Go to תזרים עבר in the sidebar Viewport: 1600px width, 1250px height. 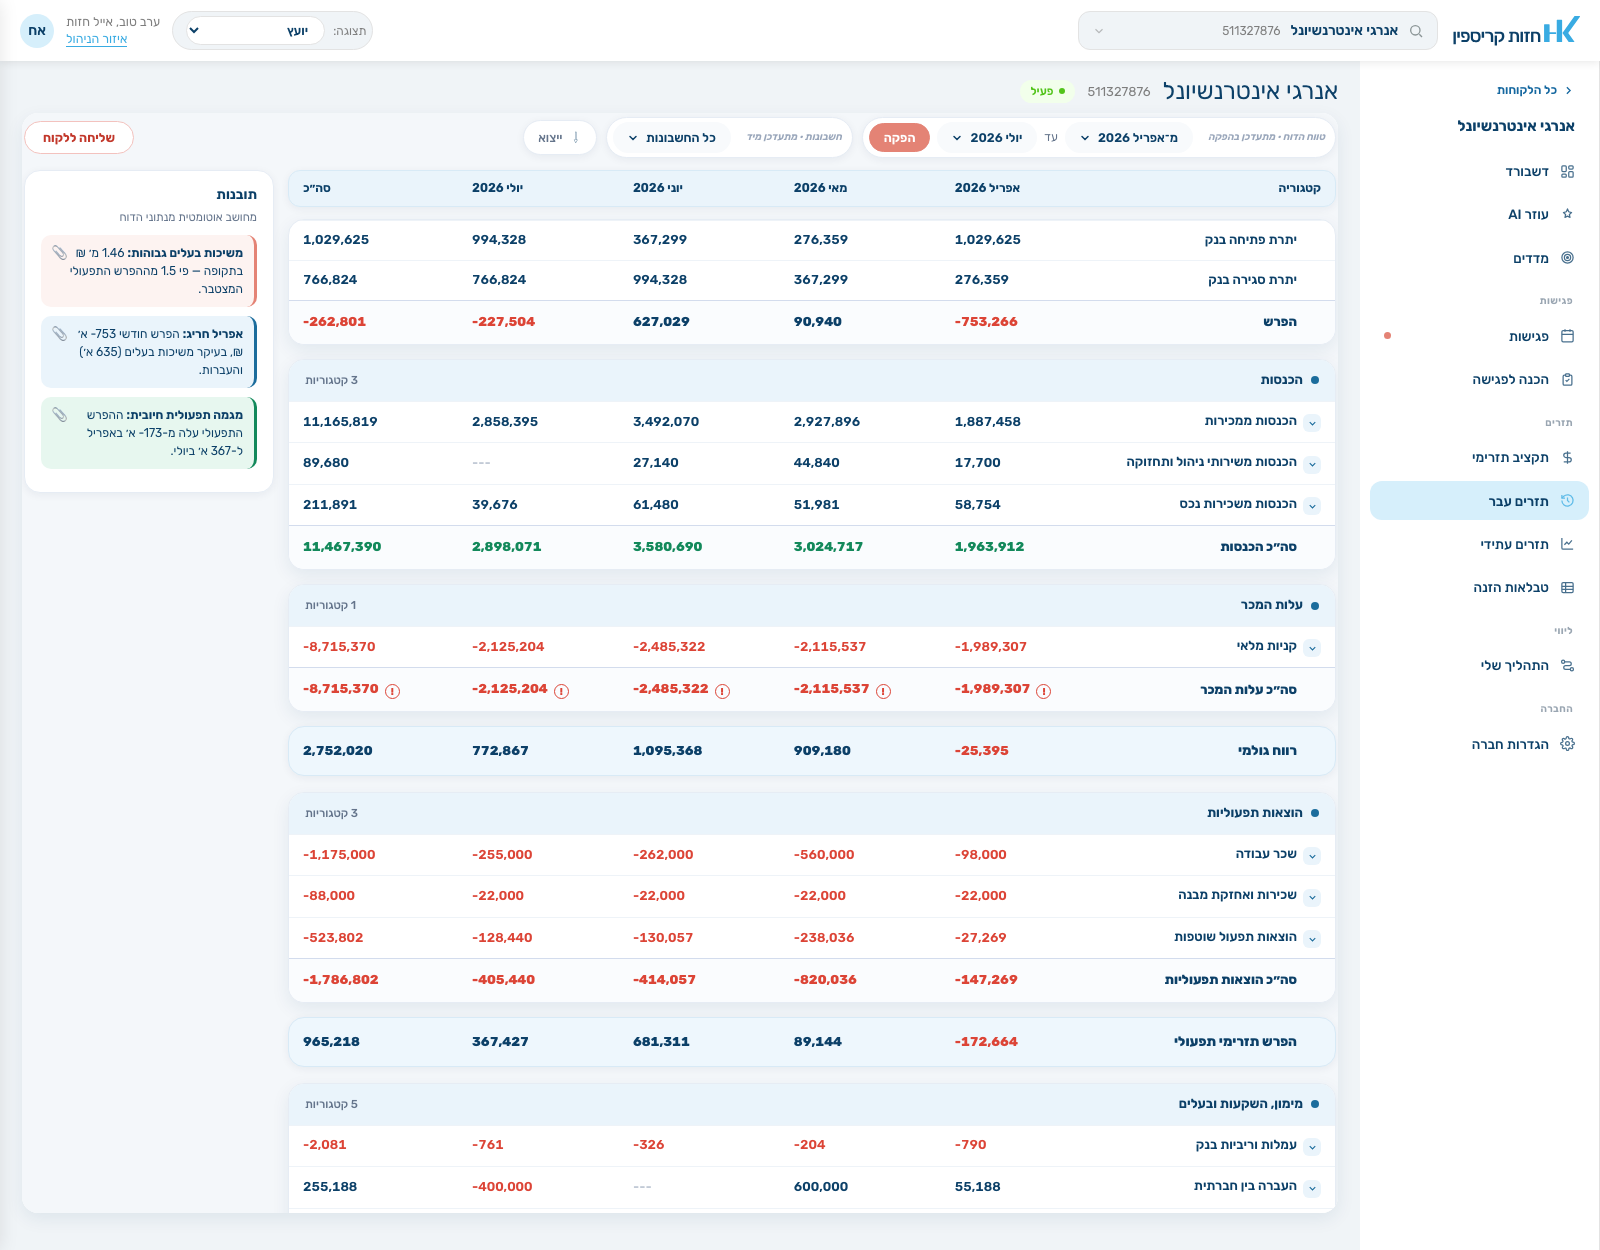(x=1479, y=501)
